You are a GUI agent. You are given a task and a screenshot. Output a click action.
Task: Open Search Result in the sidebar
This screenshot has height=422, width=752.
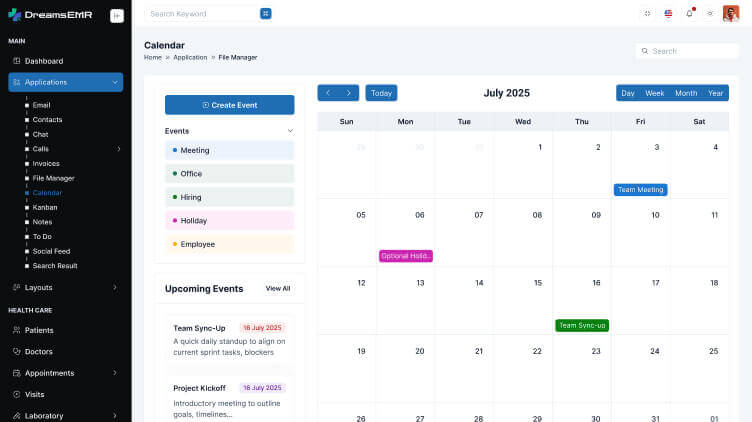click(x=55, y=266)
